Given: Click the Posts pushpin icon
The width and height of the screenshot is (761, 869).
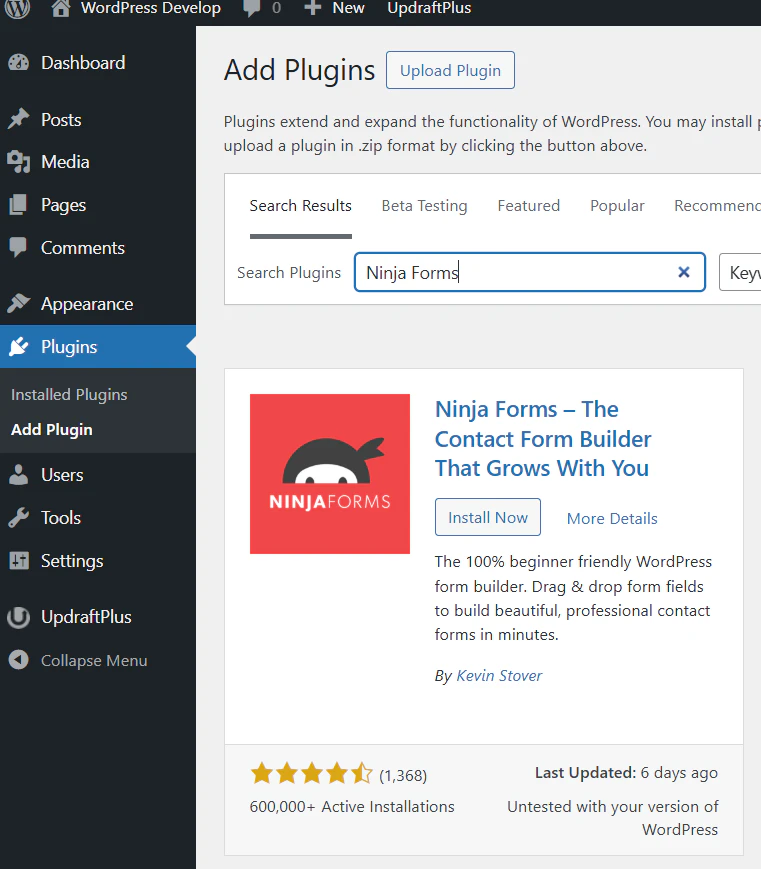Looking at the screenshot, I should click(19, 119).
